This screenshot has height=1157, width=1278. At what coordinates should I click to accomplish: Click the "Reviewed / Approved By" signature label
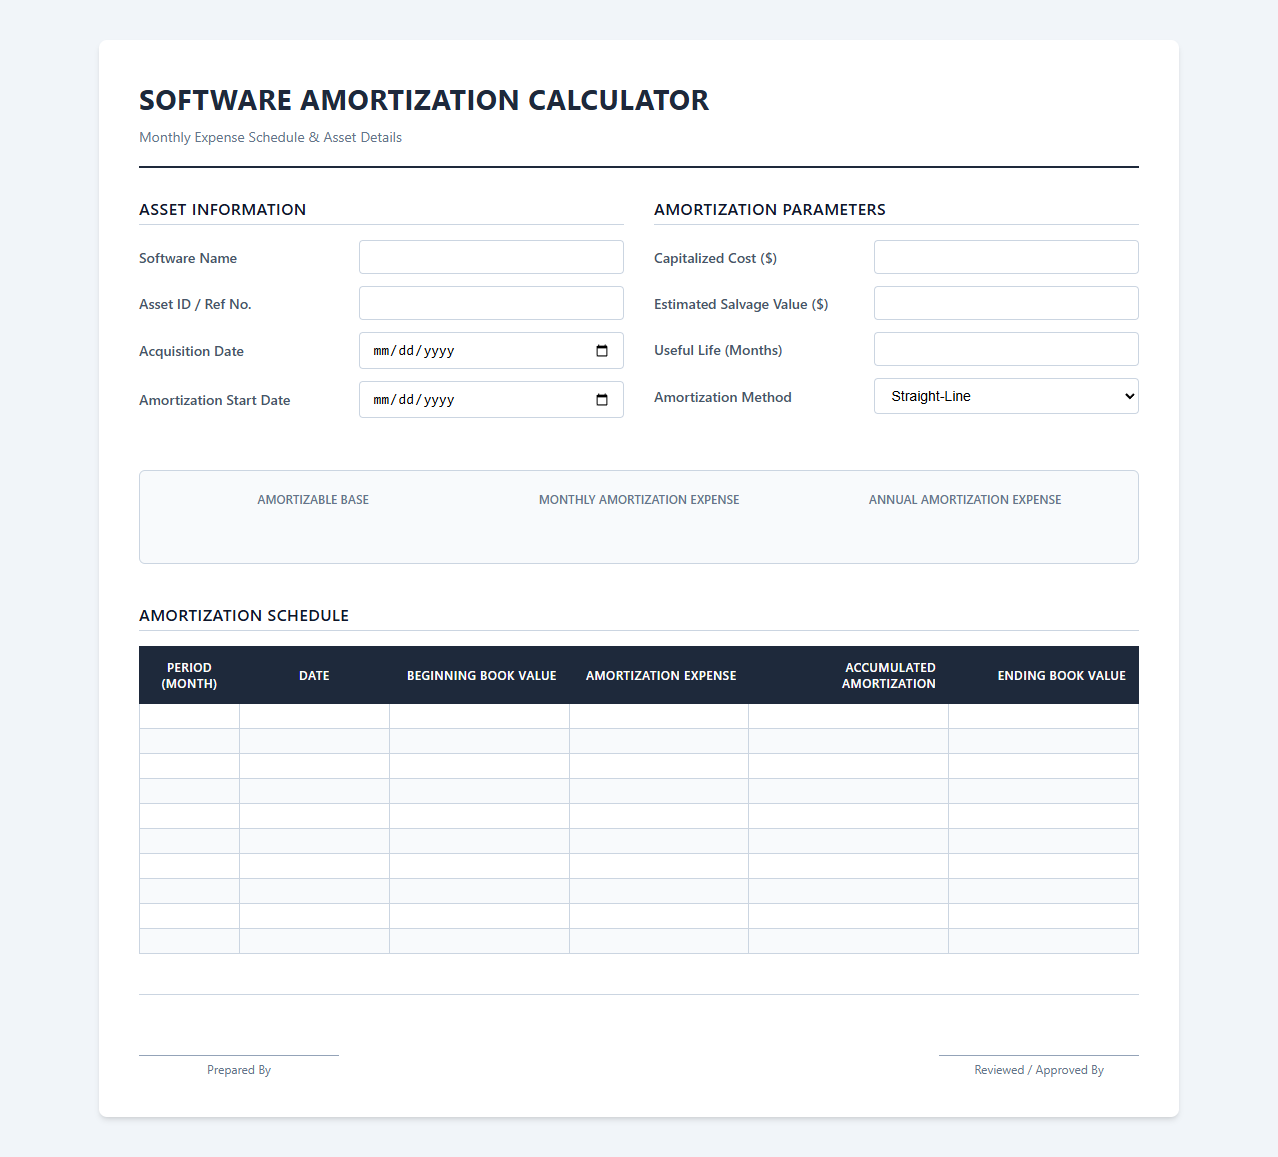point(1039,1070)
